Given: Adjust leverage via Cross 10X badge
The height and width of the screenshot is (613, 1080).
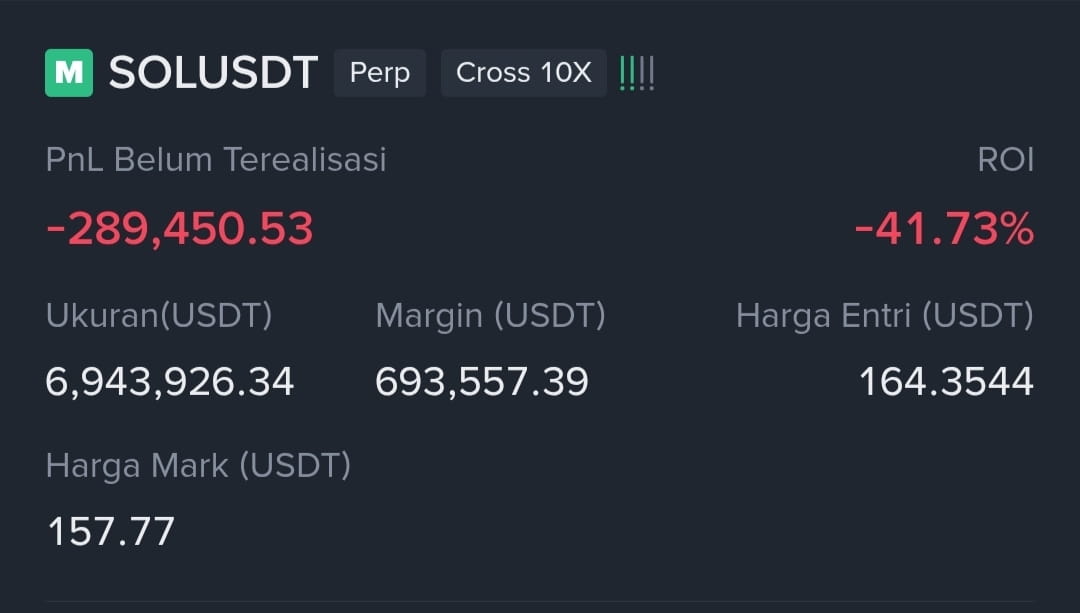Looking at the screenshot, I should tap(523, 72).
